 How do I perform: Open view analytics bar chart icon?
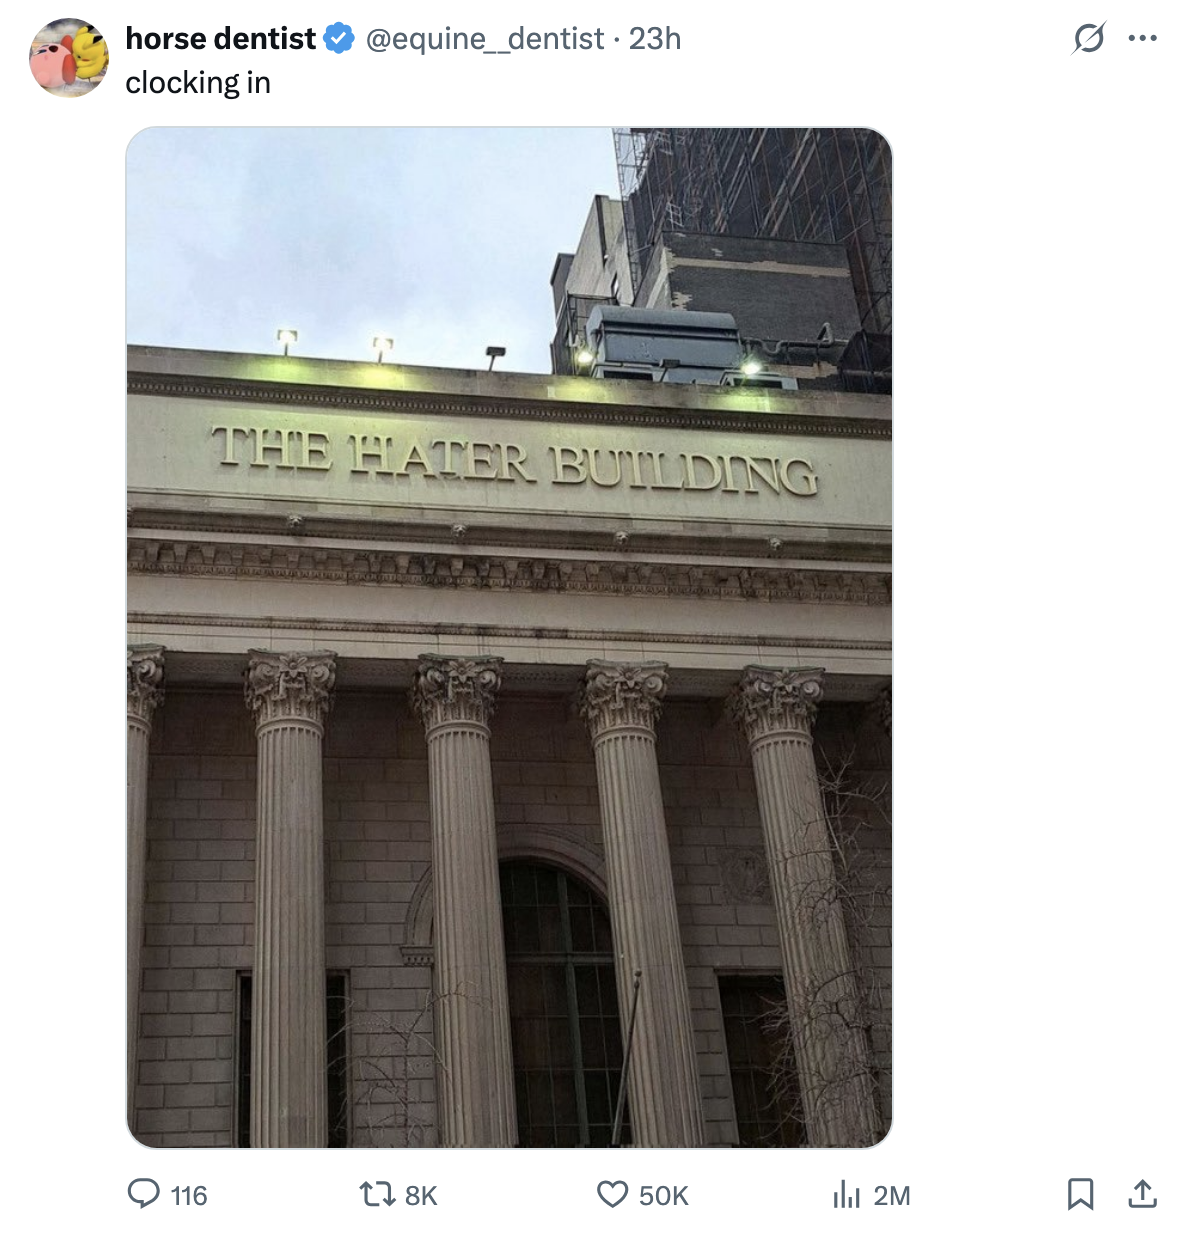[x=846, y=1194]
